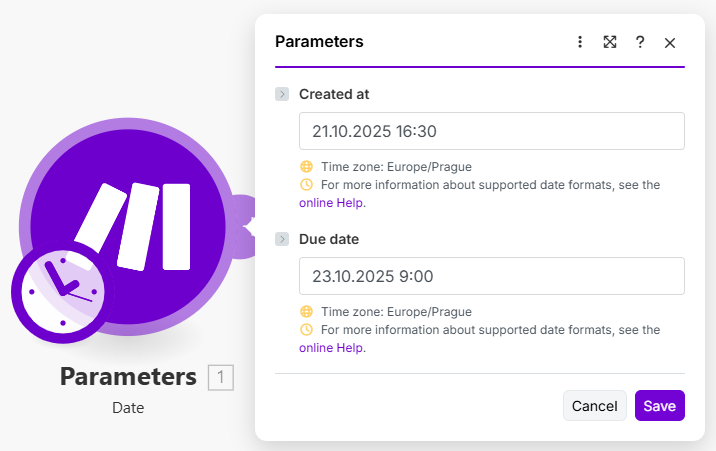Click the purple Make module icon
This screenshot has height=451, width=716.
135,220
